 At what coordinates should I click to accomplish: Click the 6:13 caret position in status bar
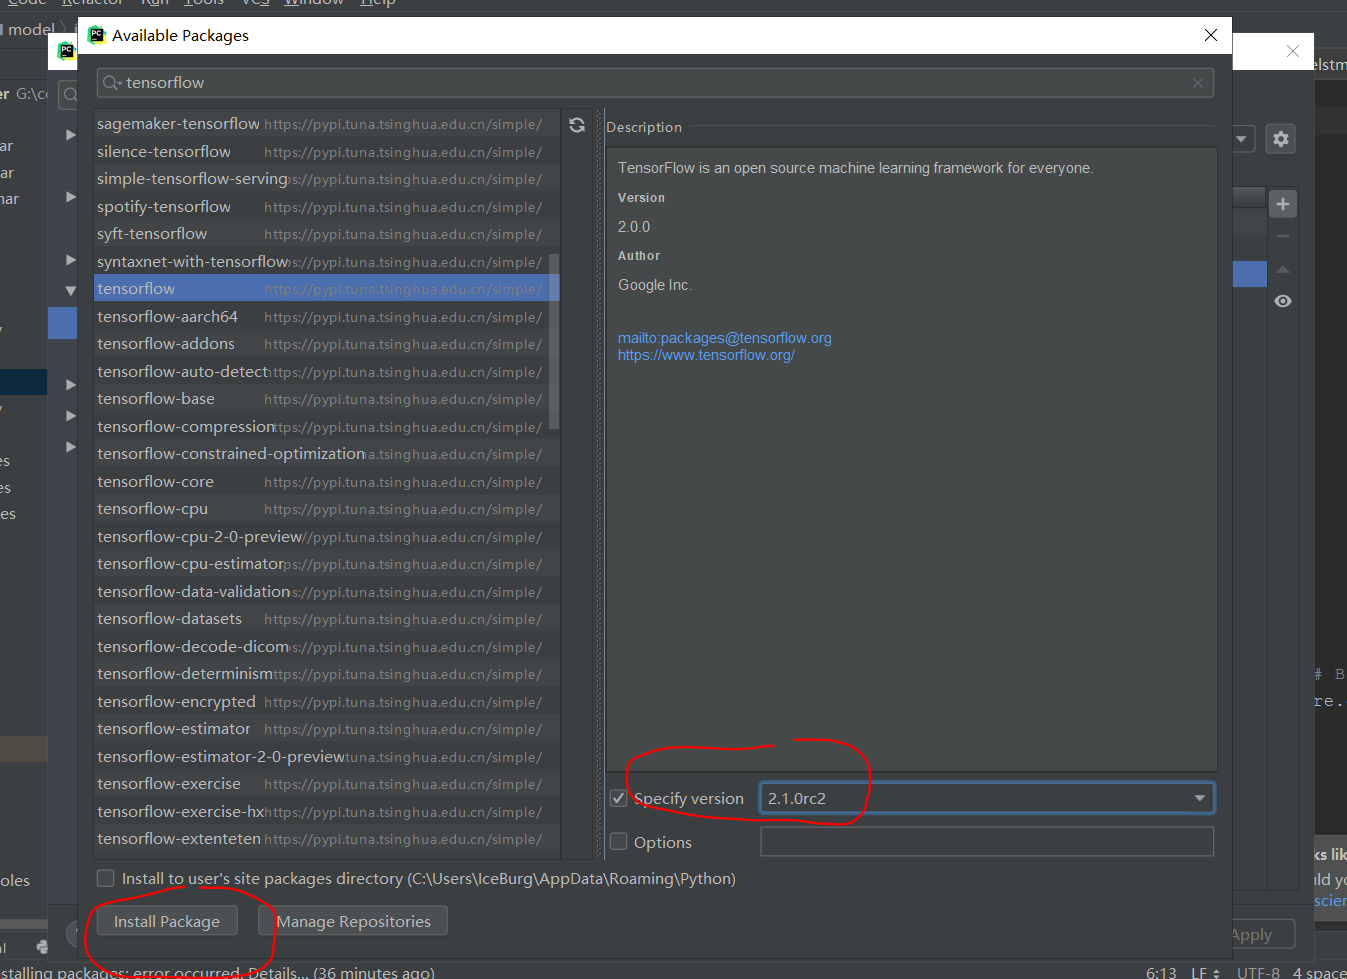tap(1161, 972)
